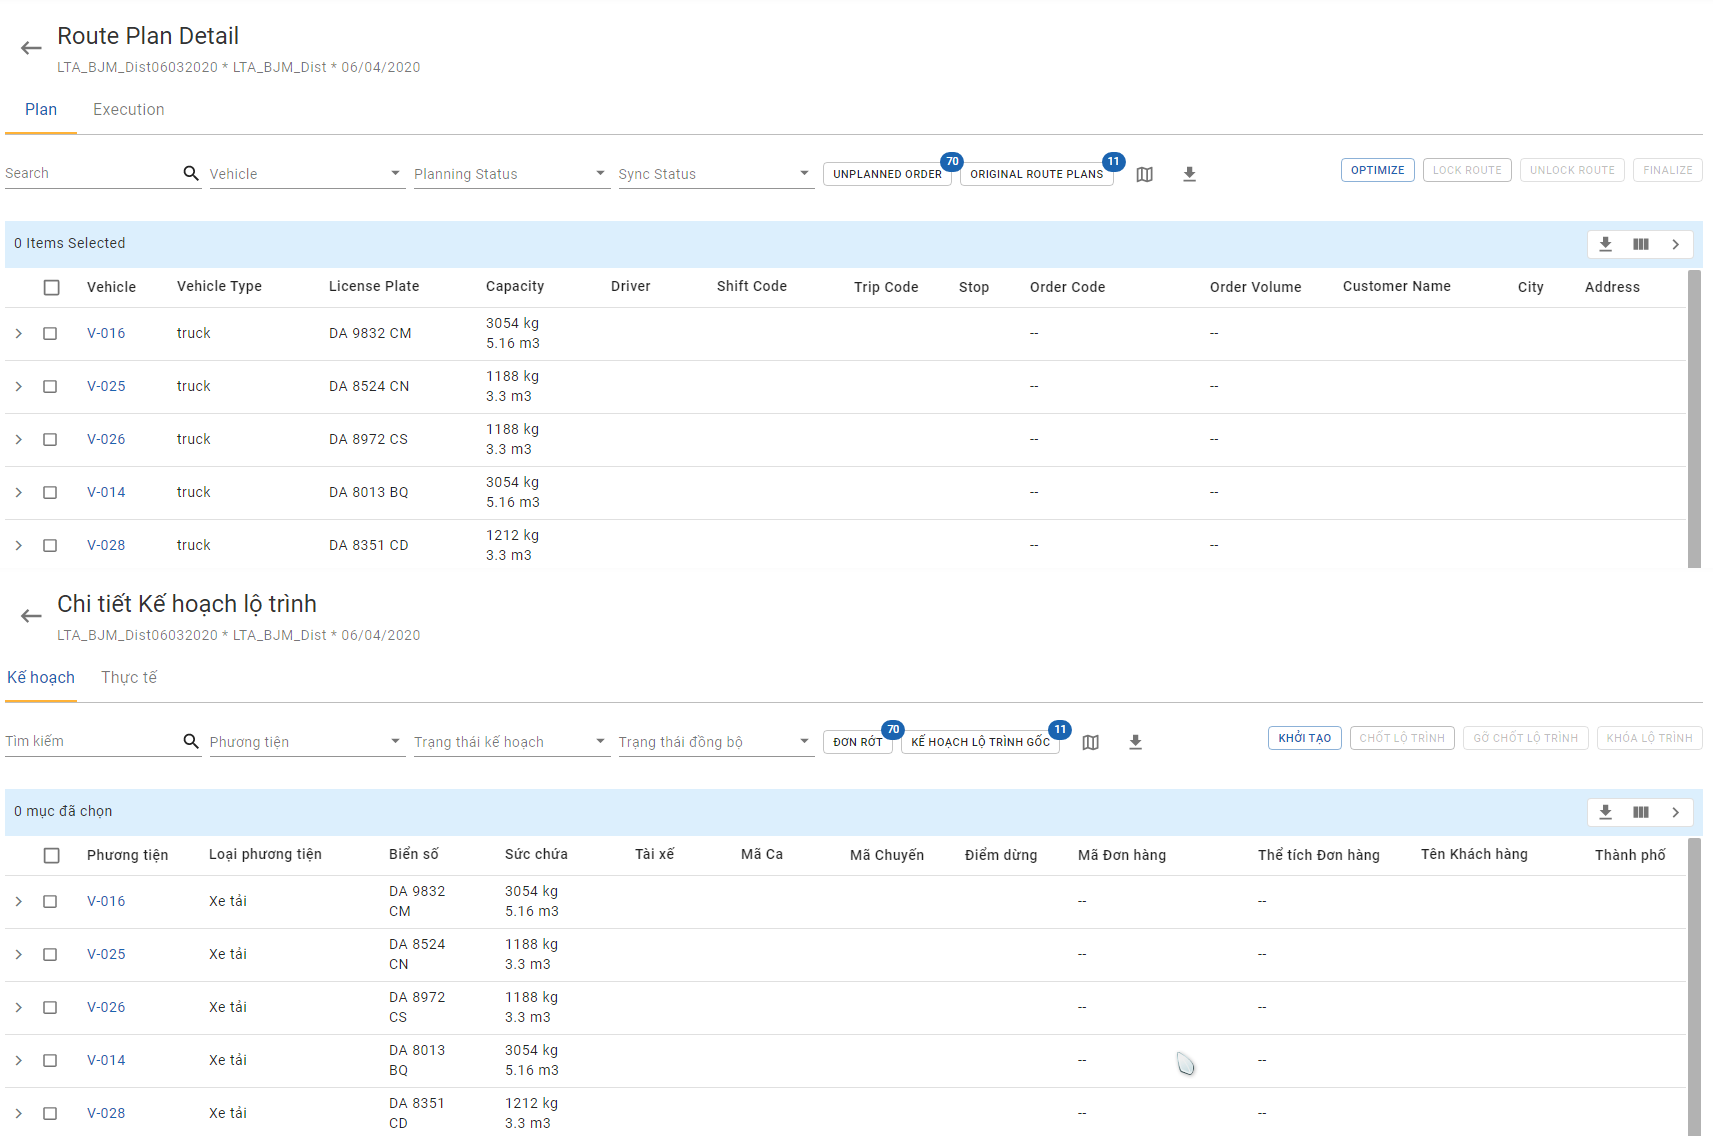1713x1136 pixels.
Task: Open the Planning Status dropdown
Action: [511, 174]
